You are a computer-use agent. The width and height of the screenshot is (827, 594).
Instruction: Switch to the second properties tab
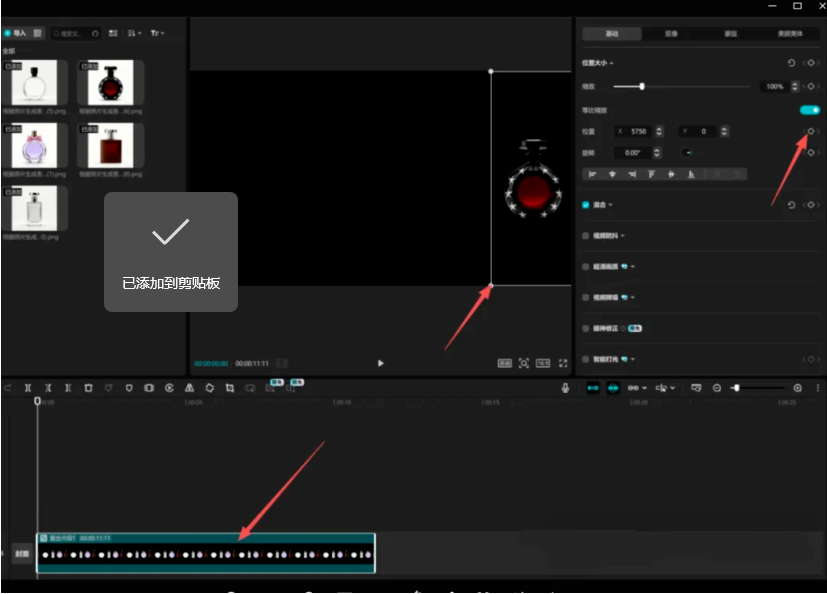pos(671,33)
